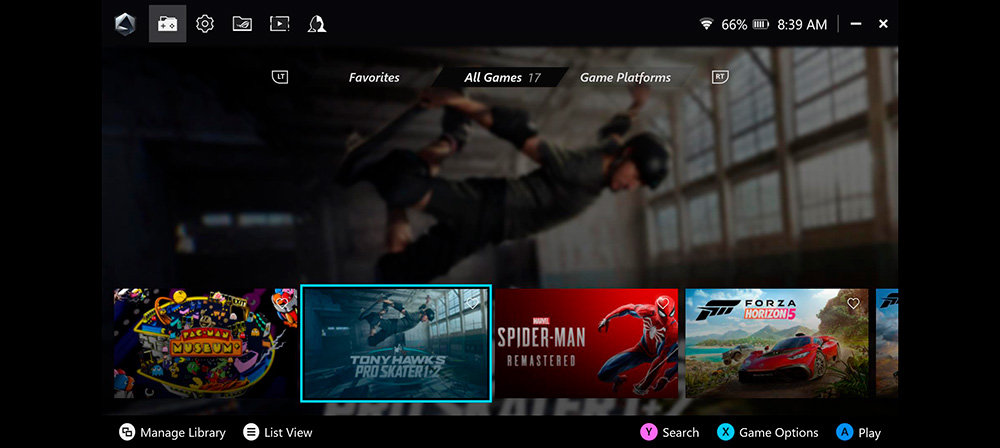1000x448 pixels.
Task: Open the ROG content folder icon
Action: 242,24
